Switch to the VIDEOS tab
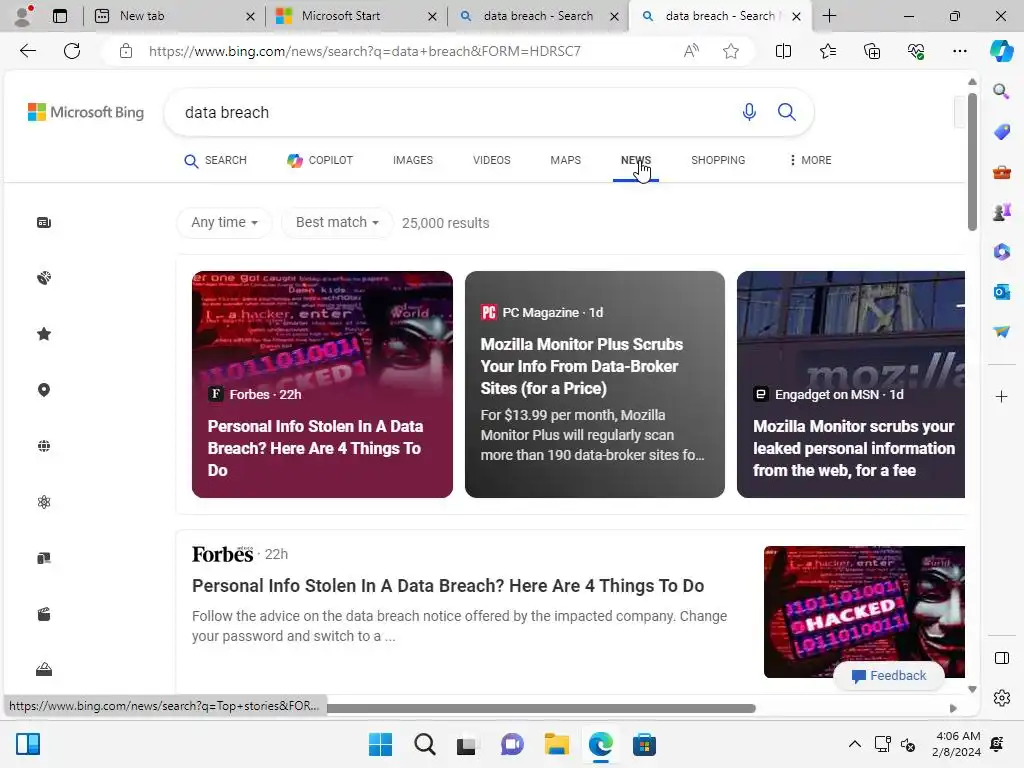Viewport: 1024px width, 768px height. point(492,160)
